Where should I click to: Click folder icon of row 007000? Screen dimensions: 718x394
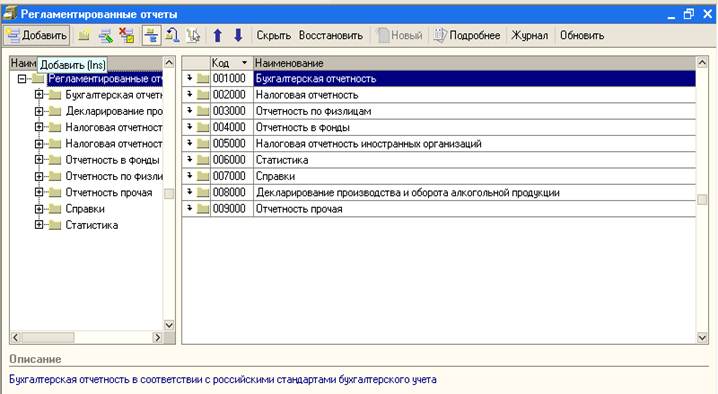click(x=203, y=176)
